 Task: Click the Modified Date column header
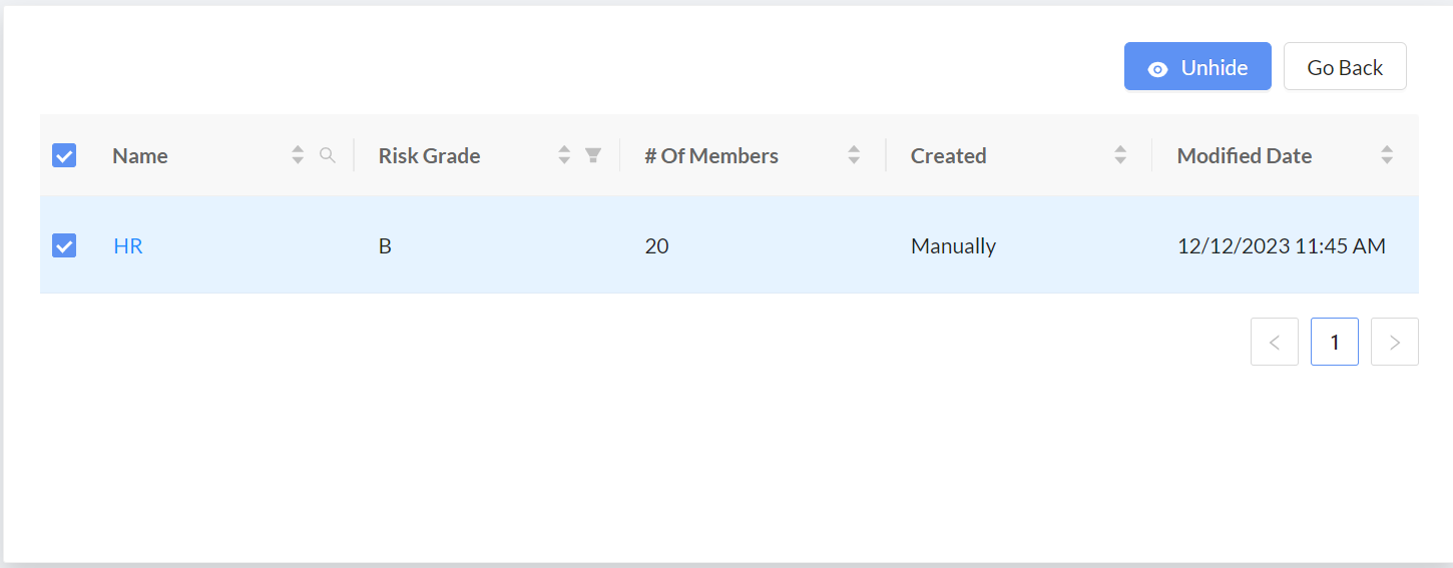pos(1244,156)
